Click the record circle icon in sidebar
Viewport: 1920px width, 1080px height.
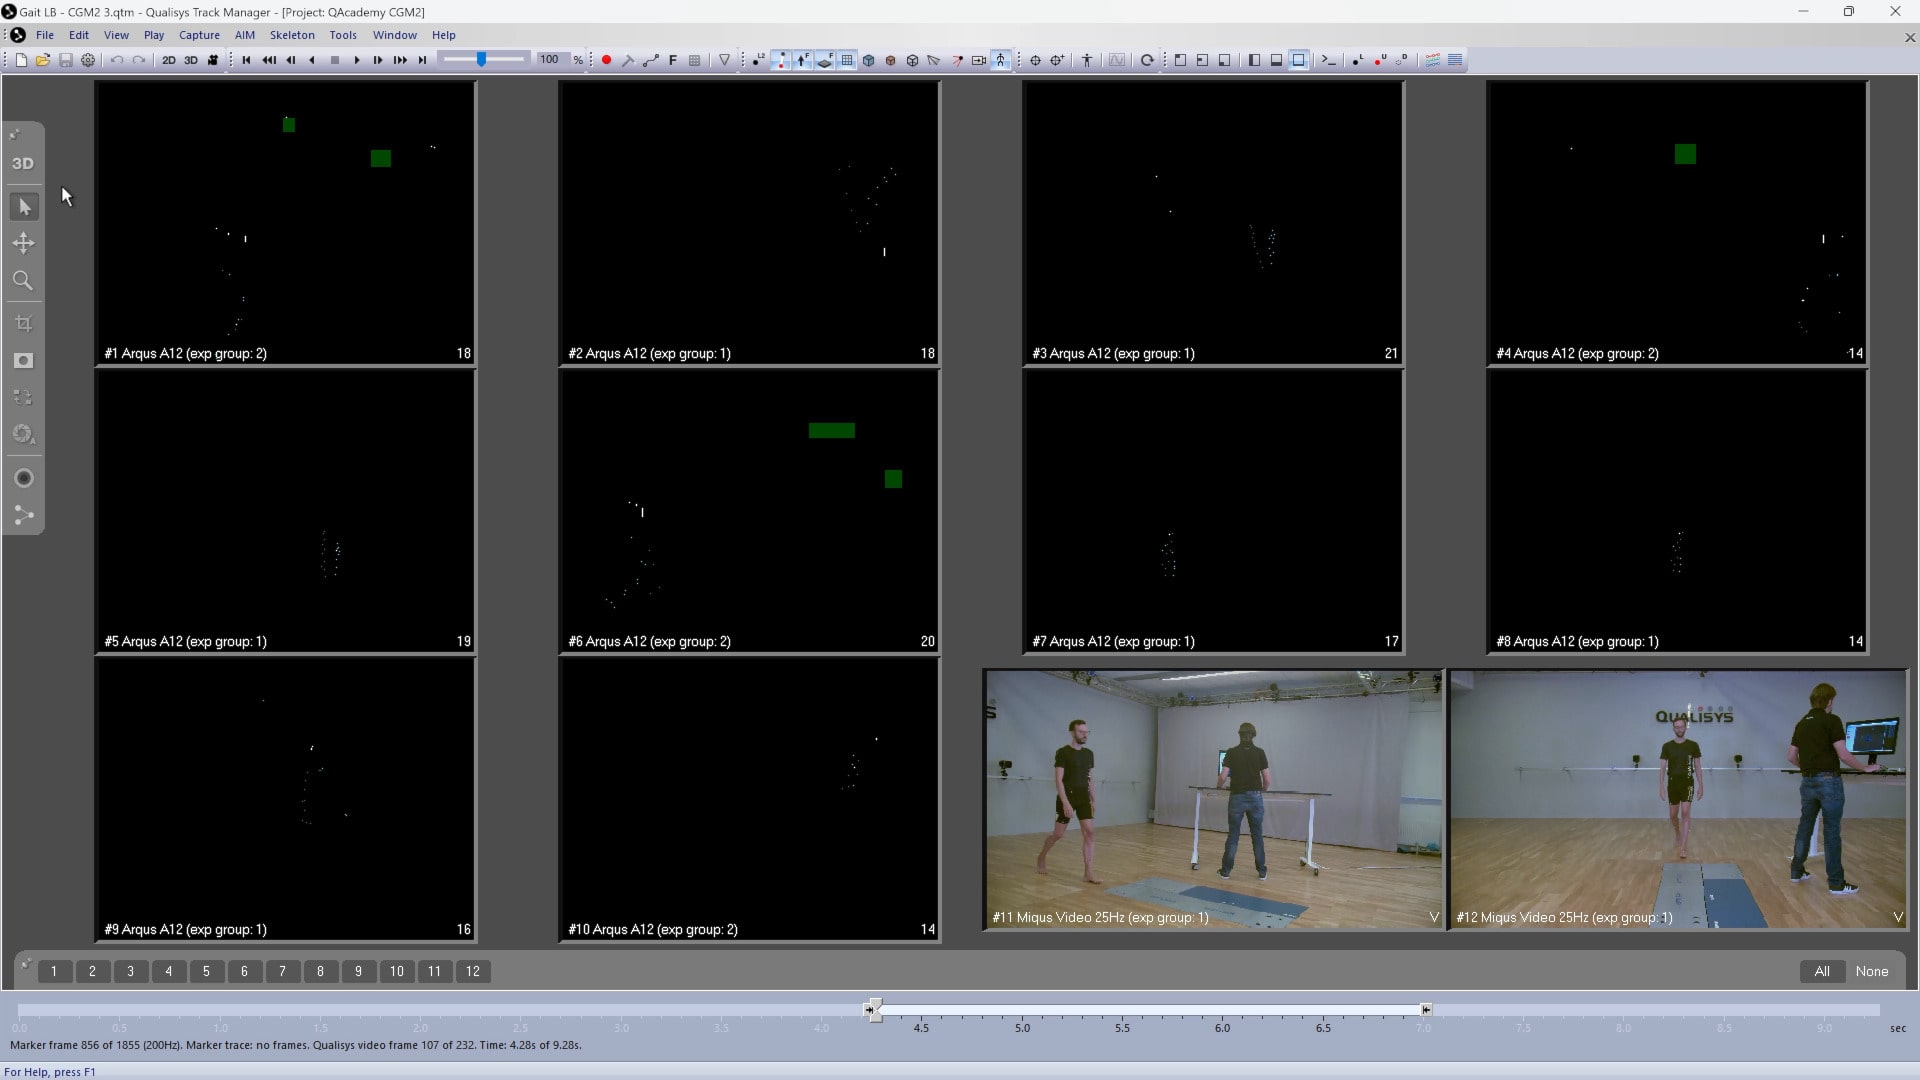pos(24,478)
